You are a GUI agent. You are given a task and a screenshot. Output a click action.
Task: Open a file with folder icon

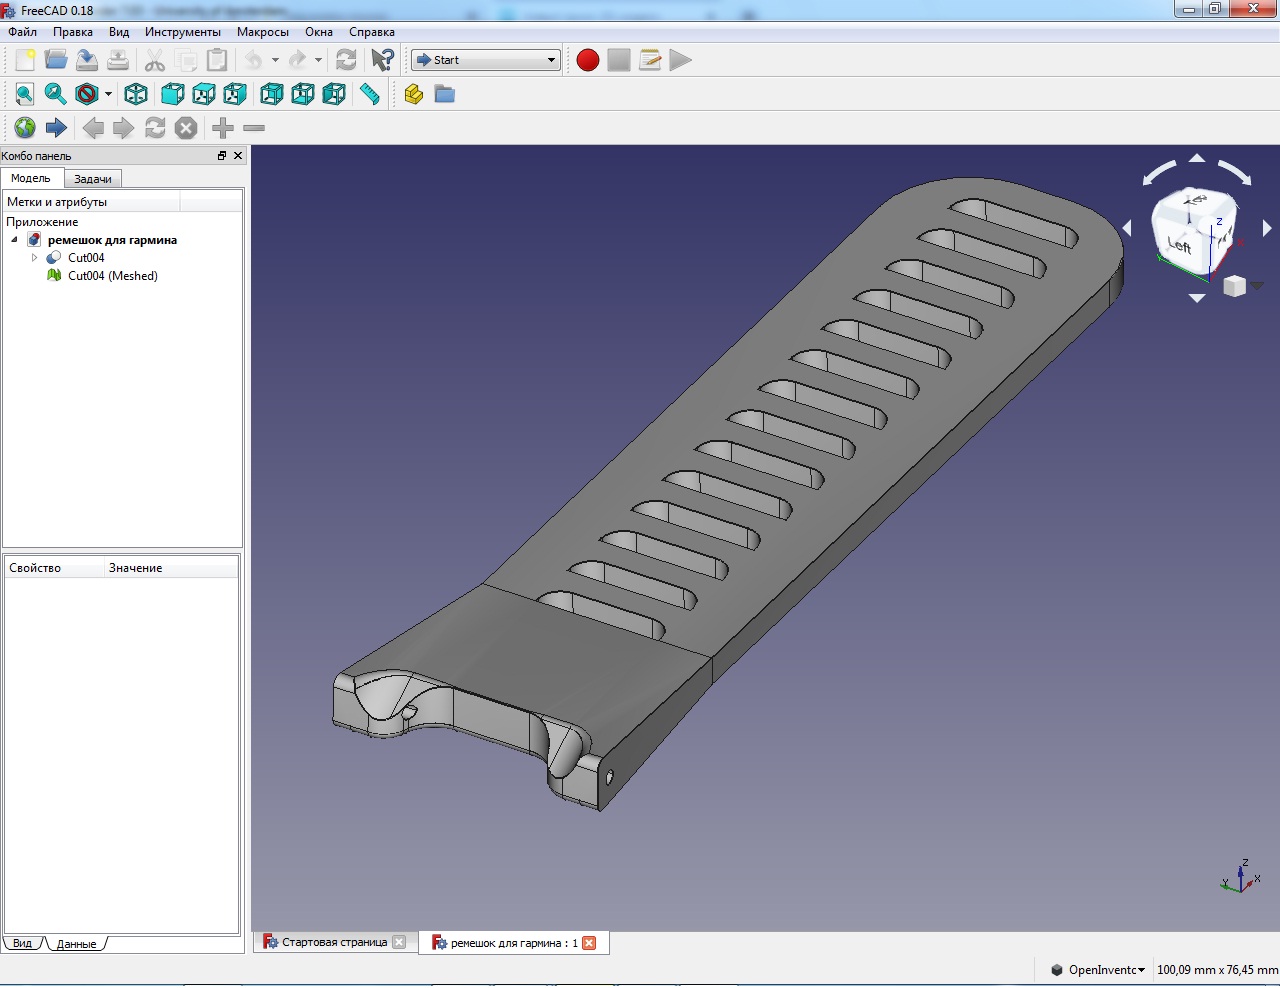56,60
